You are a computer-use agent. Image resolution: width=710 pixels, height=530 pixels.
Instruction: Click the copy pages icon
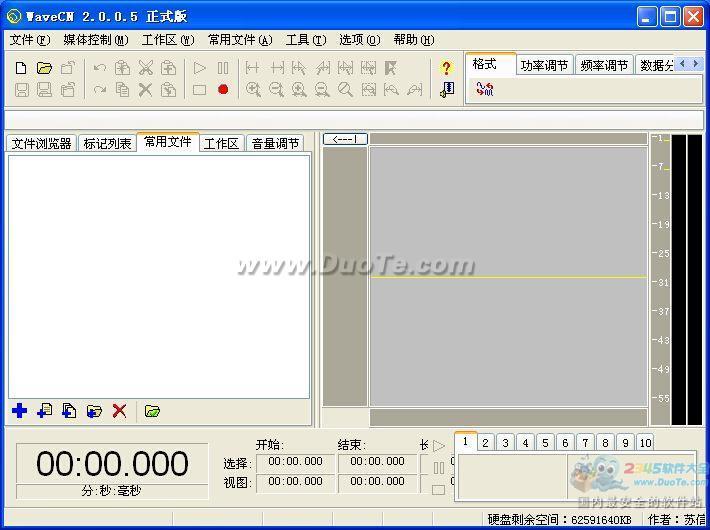(x=122, y=90)
